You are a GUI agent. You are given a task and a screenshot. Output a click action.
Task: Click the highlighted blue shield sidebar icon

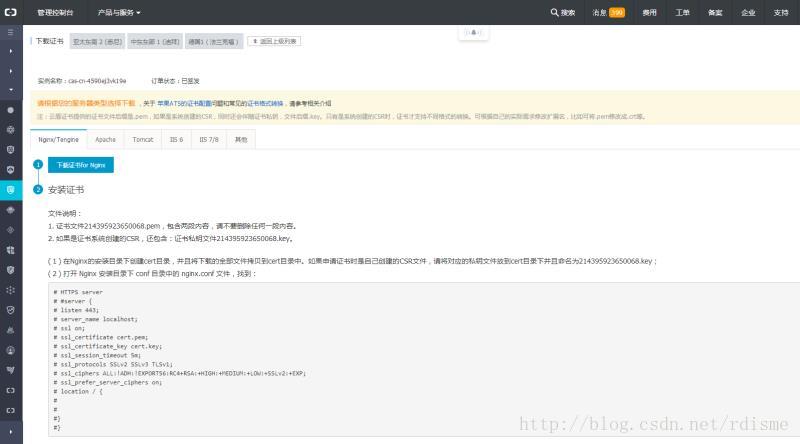11,190
